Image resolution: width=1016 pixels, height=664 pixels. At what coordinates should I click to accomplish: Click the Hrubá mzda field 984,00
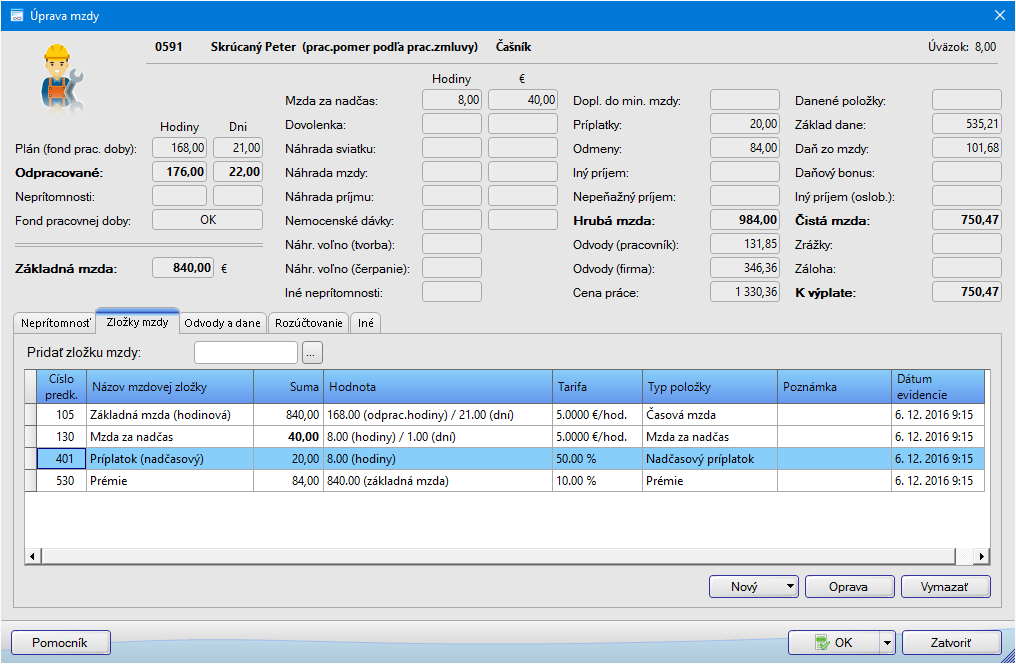[x=745, y=220]
